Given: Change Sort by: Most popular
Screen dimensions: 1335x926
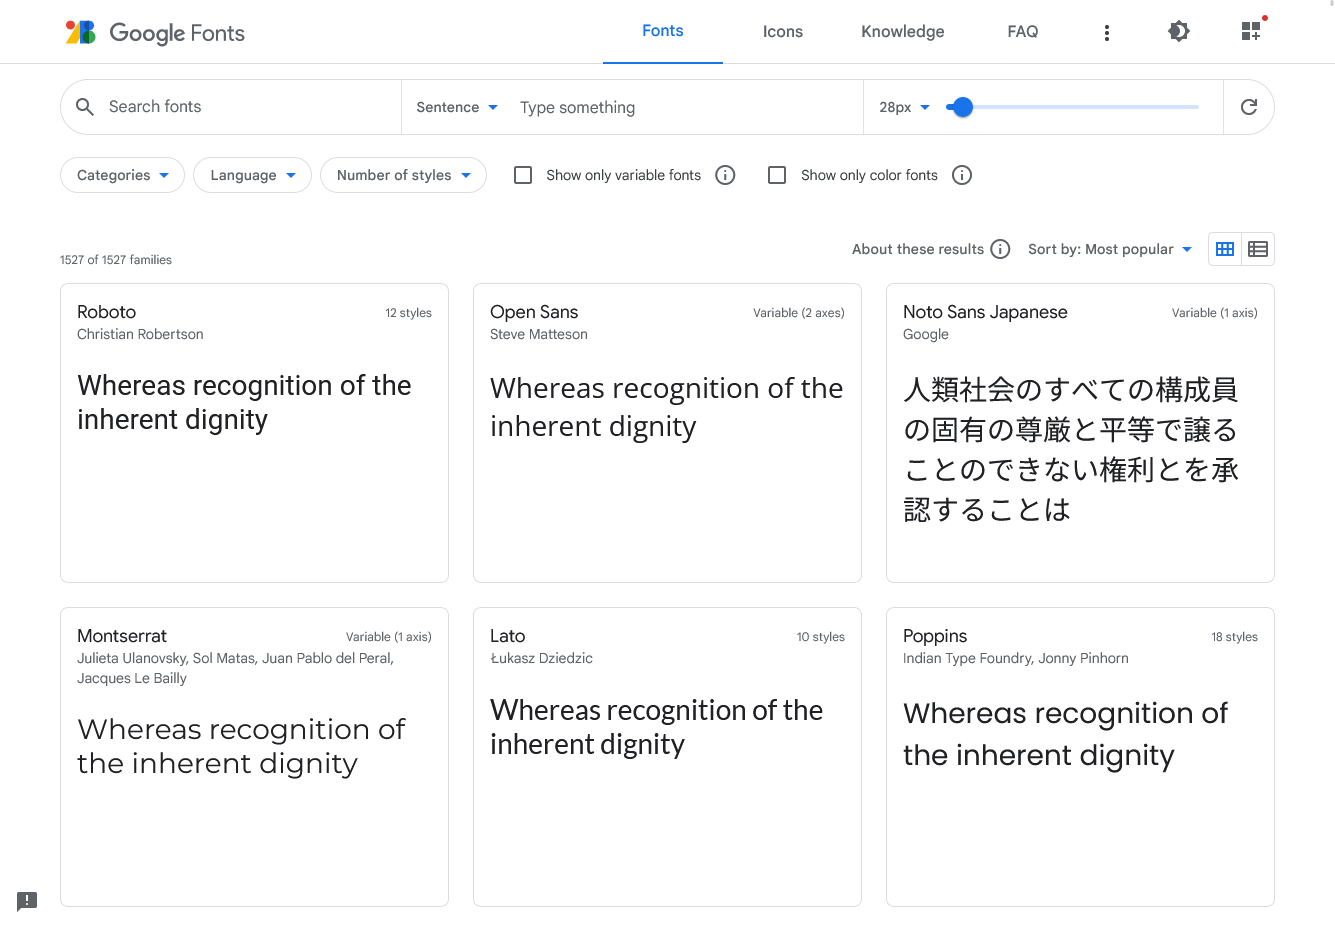Looking at the screenshot, I should click(x=1110, y=249).
